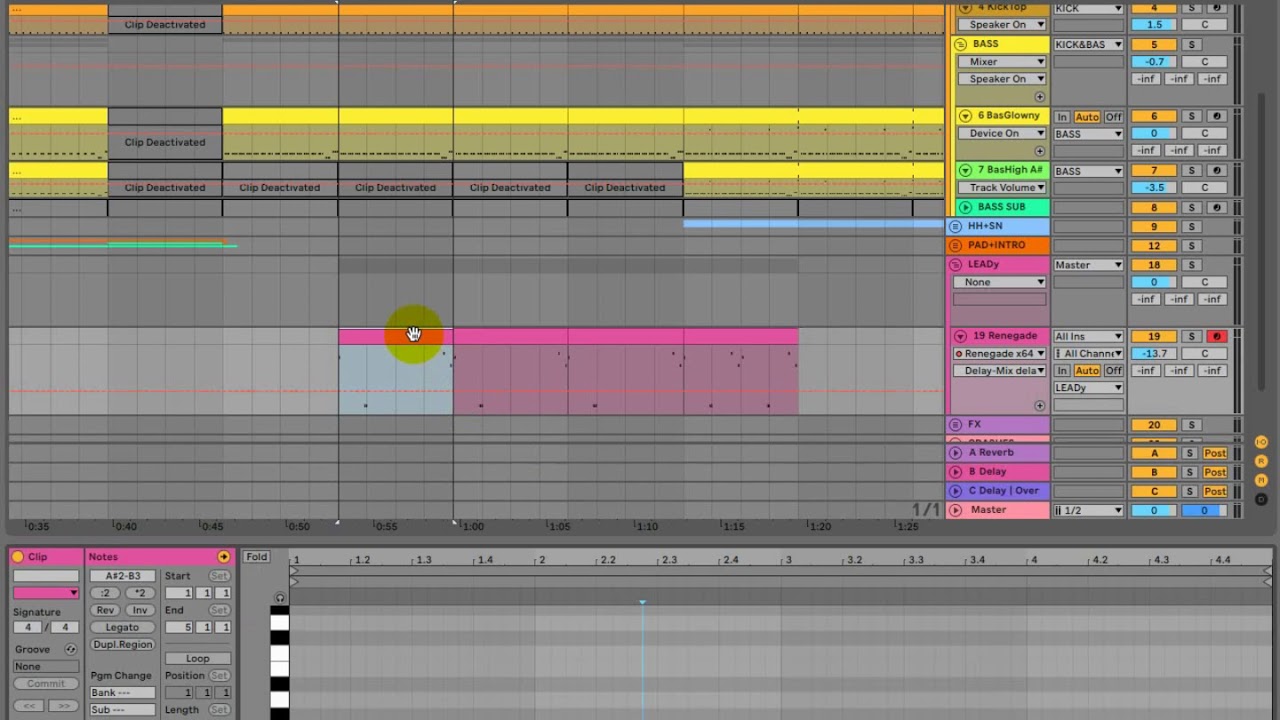This screenshot has width=1280, height=720.
Task: Toggle the Returns section (R button)
Action: tap(1261, 461)
